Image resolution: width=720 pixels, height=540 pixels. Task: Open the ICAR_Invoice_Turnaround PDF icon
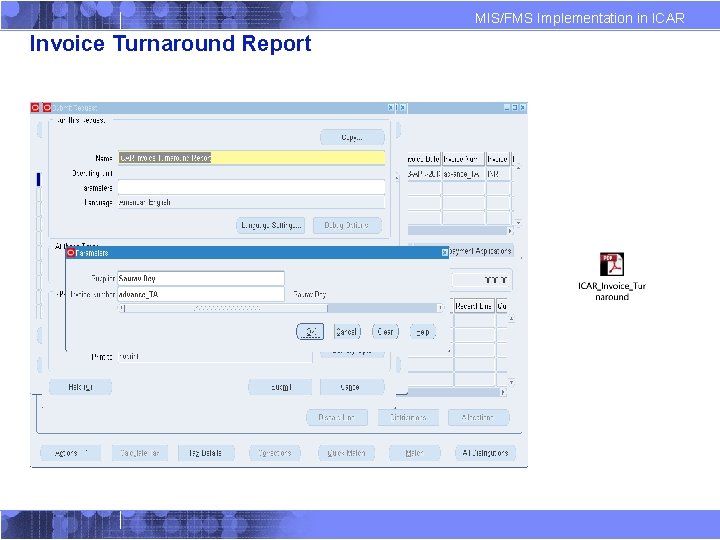click(x=612, y=264)
